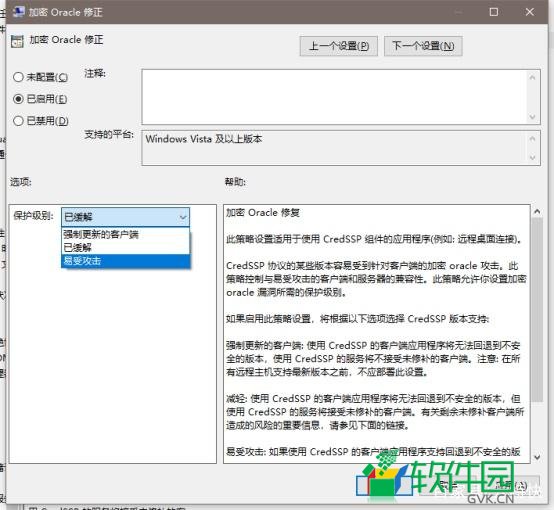Click supported platform box scroll up arrow

[532, 138]
